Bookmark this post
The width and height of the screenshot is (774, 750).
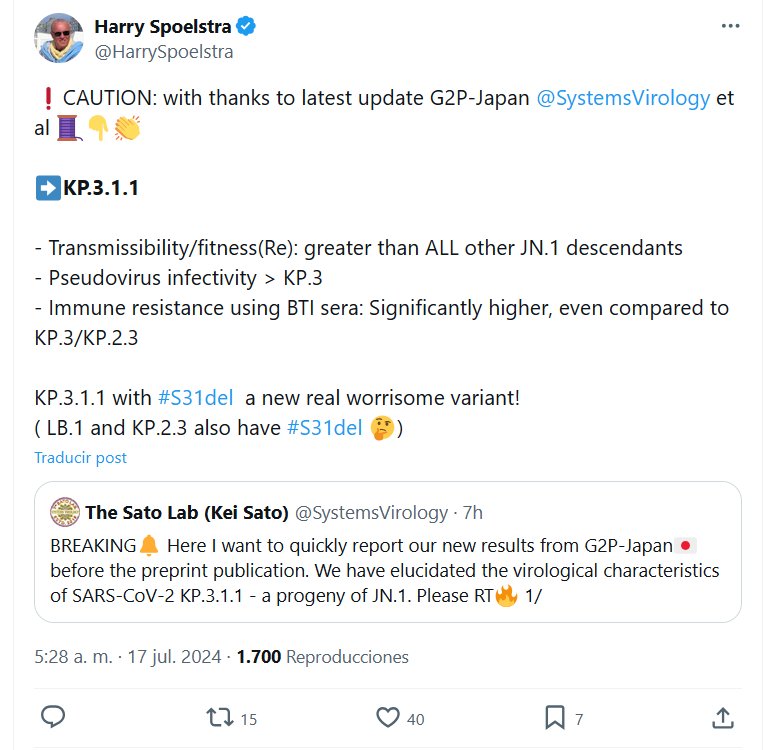tap(554, 717)
